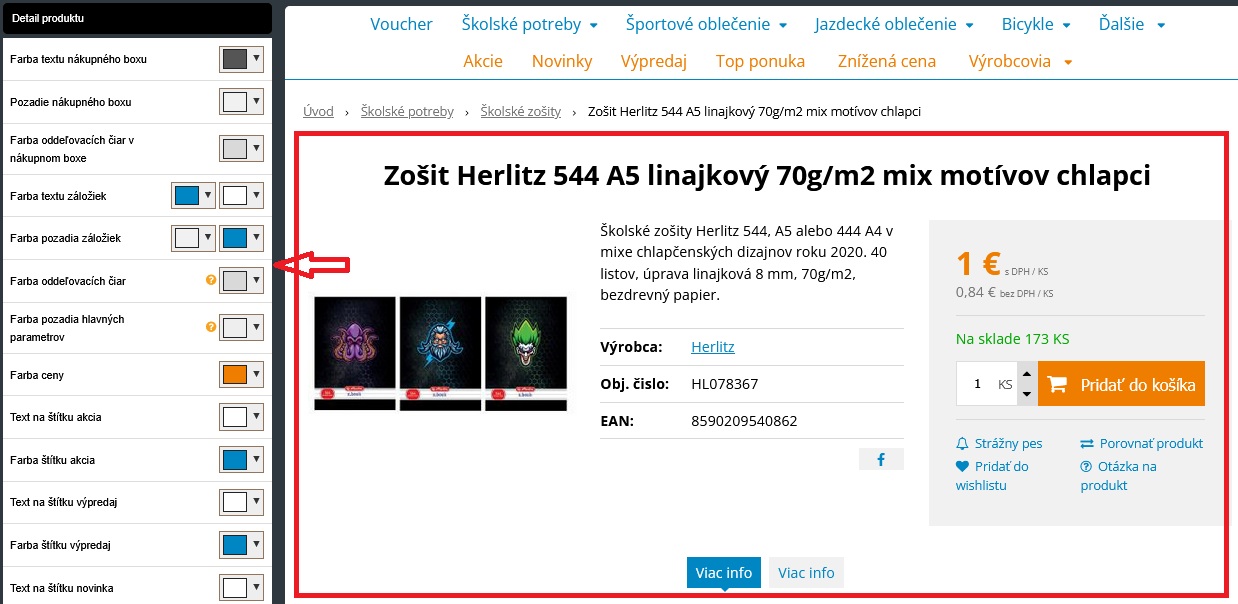Open Farba štítku výpredaj color picker
The width and height of the screenshot is (1238, 604).
pos(241,545)
